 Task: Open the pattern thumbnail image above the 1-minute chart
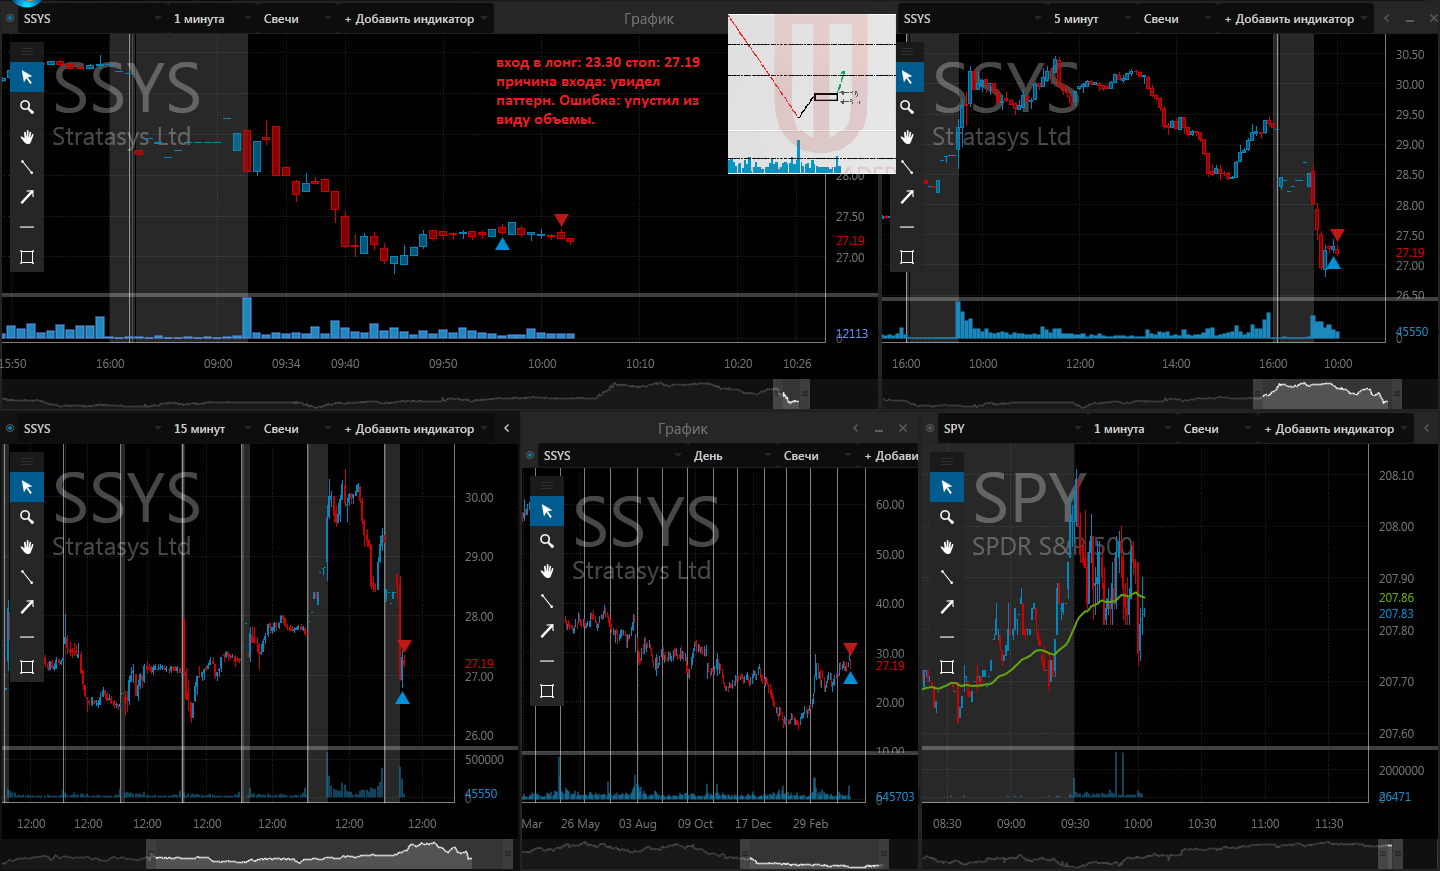pos(812,94)
